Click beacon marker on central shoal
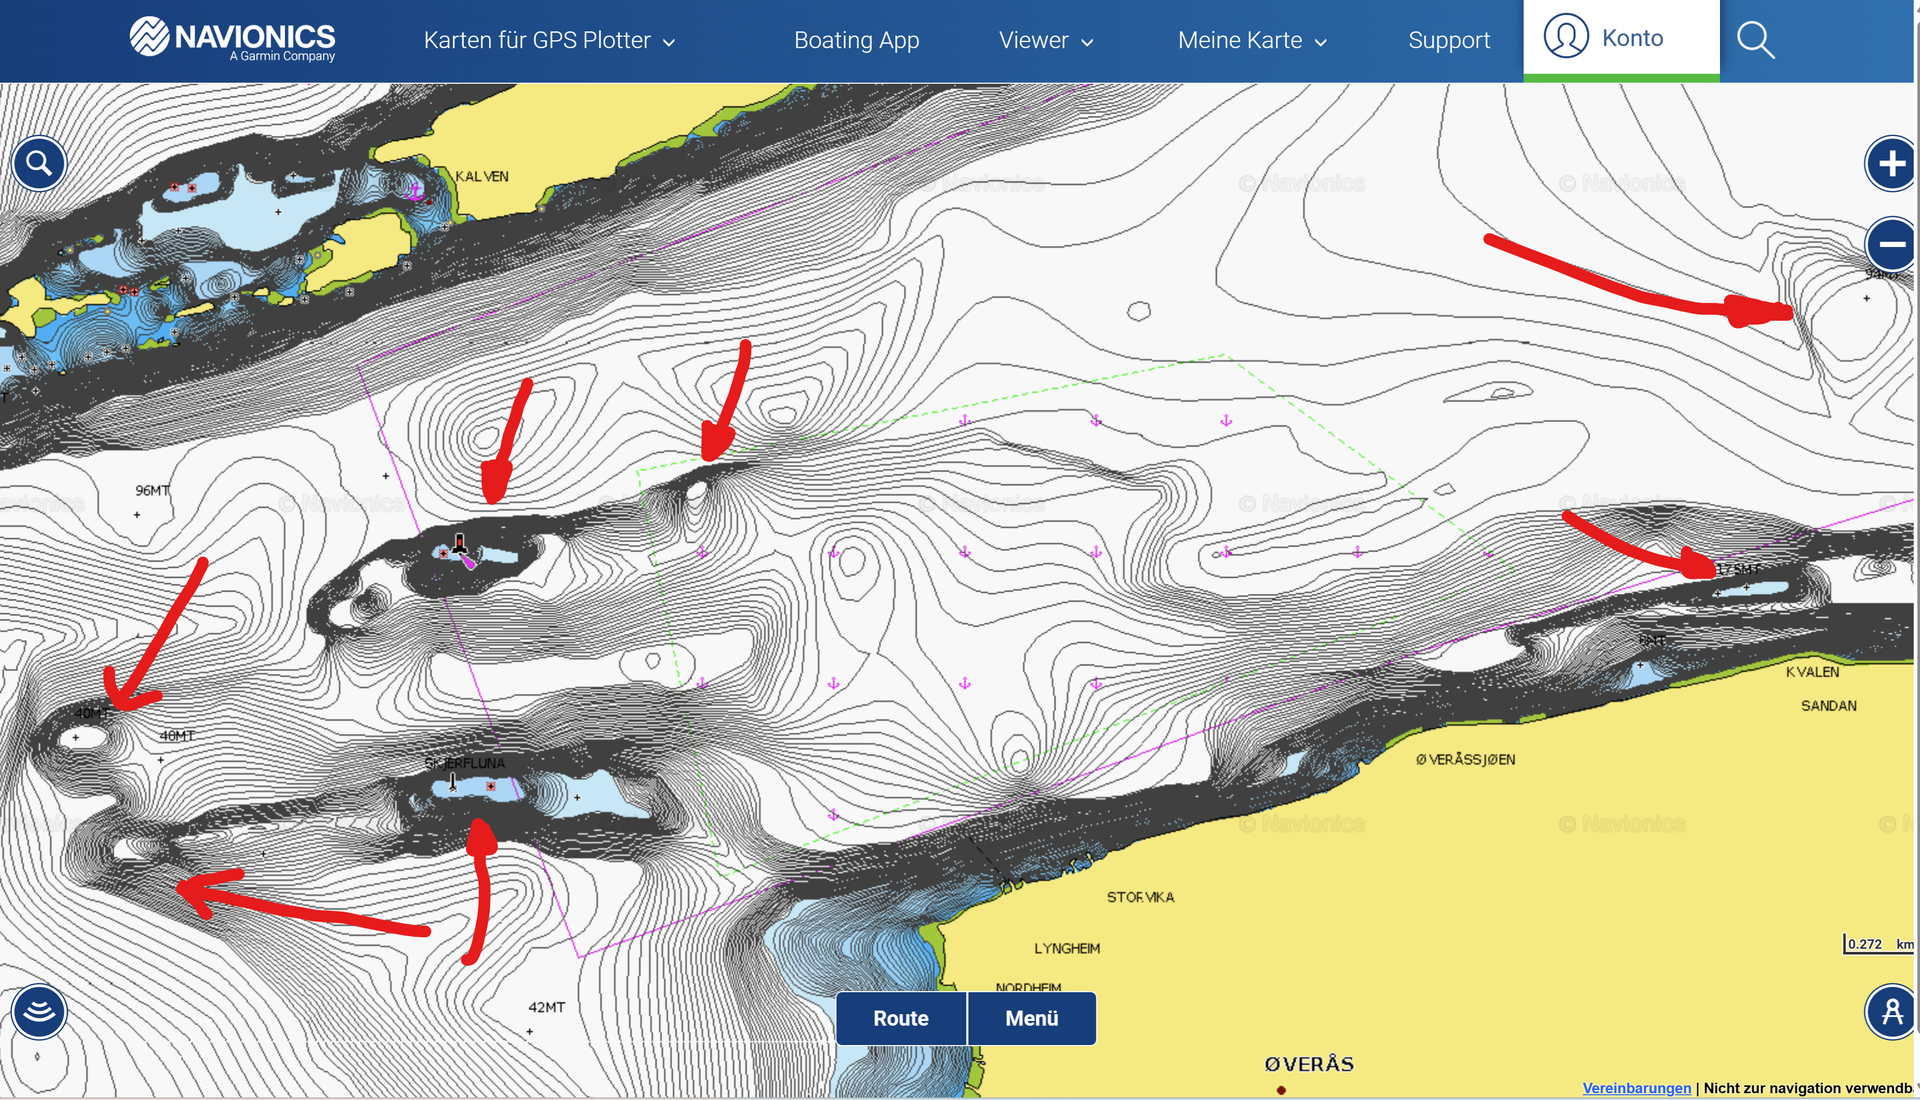 click(x=459, y=545)
